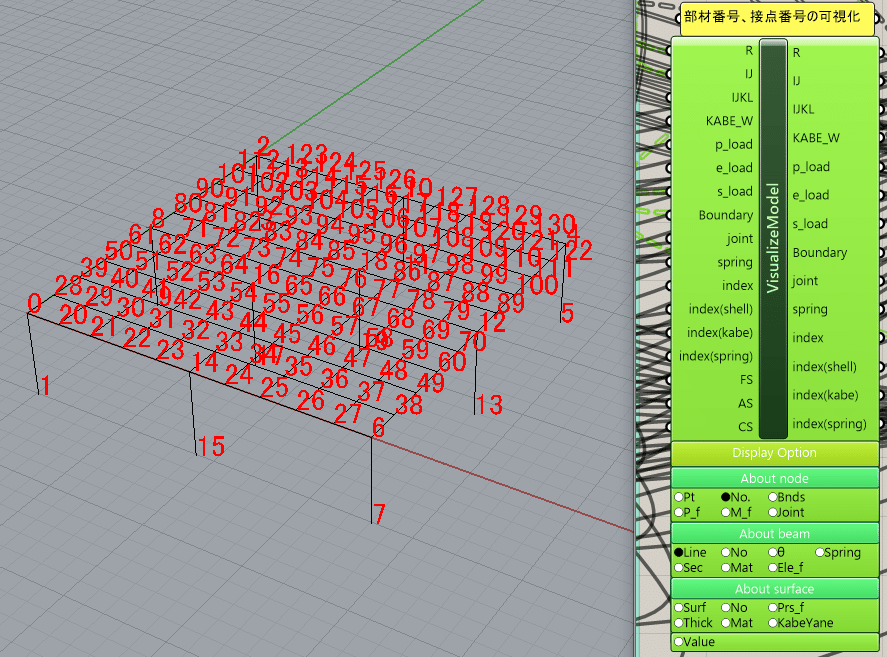Click the p_load output parameter

click(x=811, y=167)
